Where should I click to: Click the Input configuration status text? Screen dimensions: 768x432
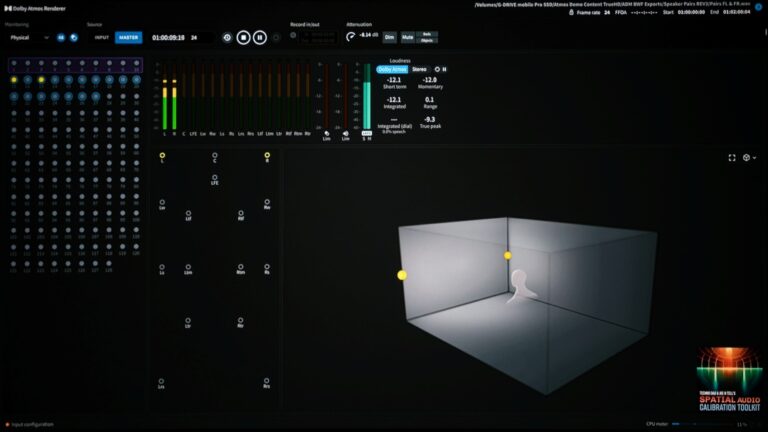(x=32, y=425)
